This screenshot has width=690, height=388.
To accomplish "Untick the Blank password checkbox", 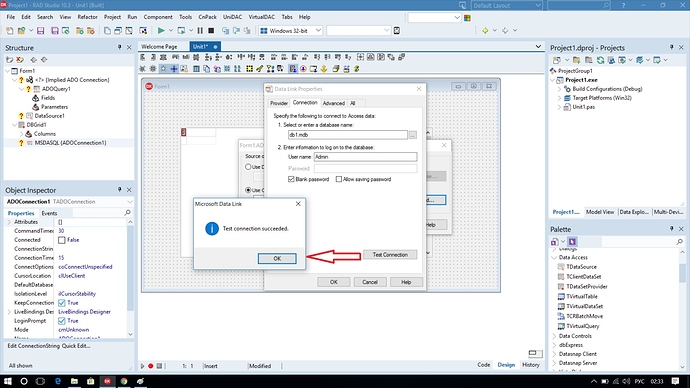I will tap(291, 179).
